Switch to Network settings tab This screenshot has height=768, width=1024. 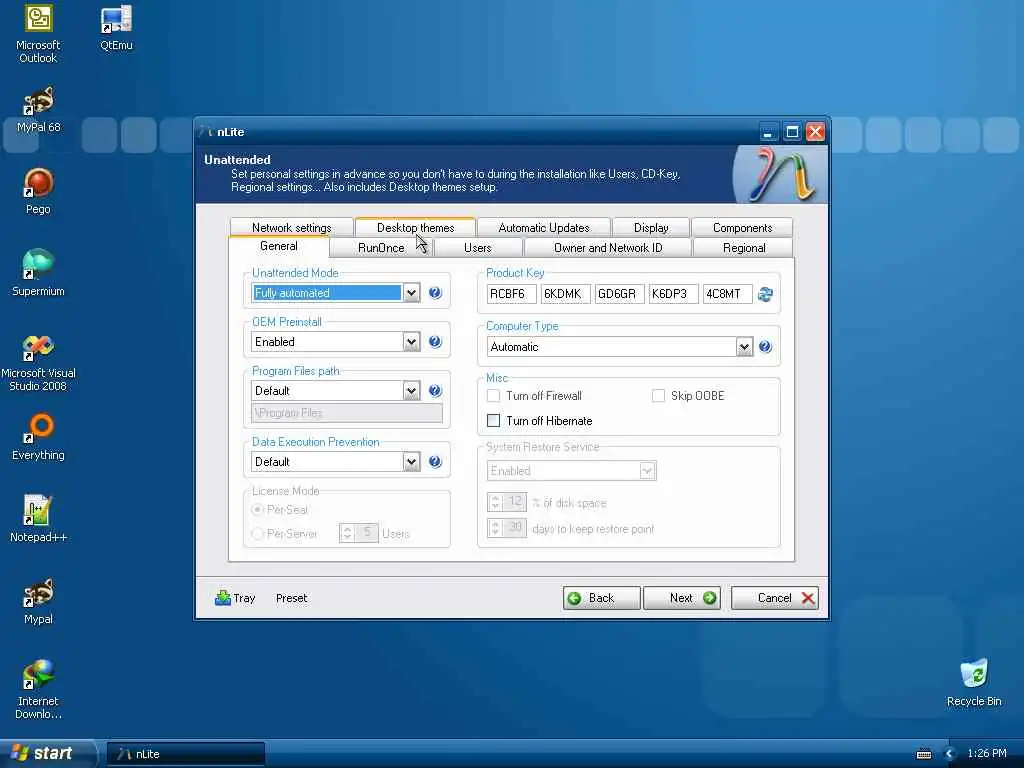[291, 227]
